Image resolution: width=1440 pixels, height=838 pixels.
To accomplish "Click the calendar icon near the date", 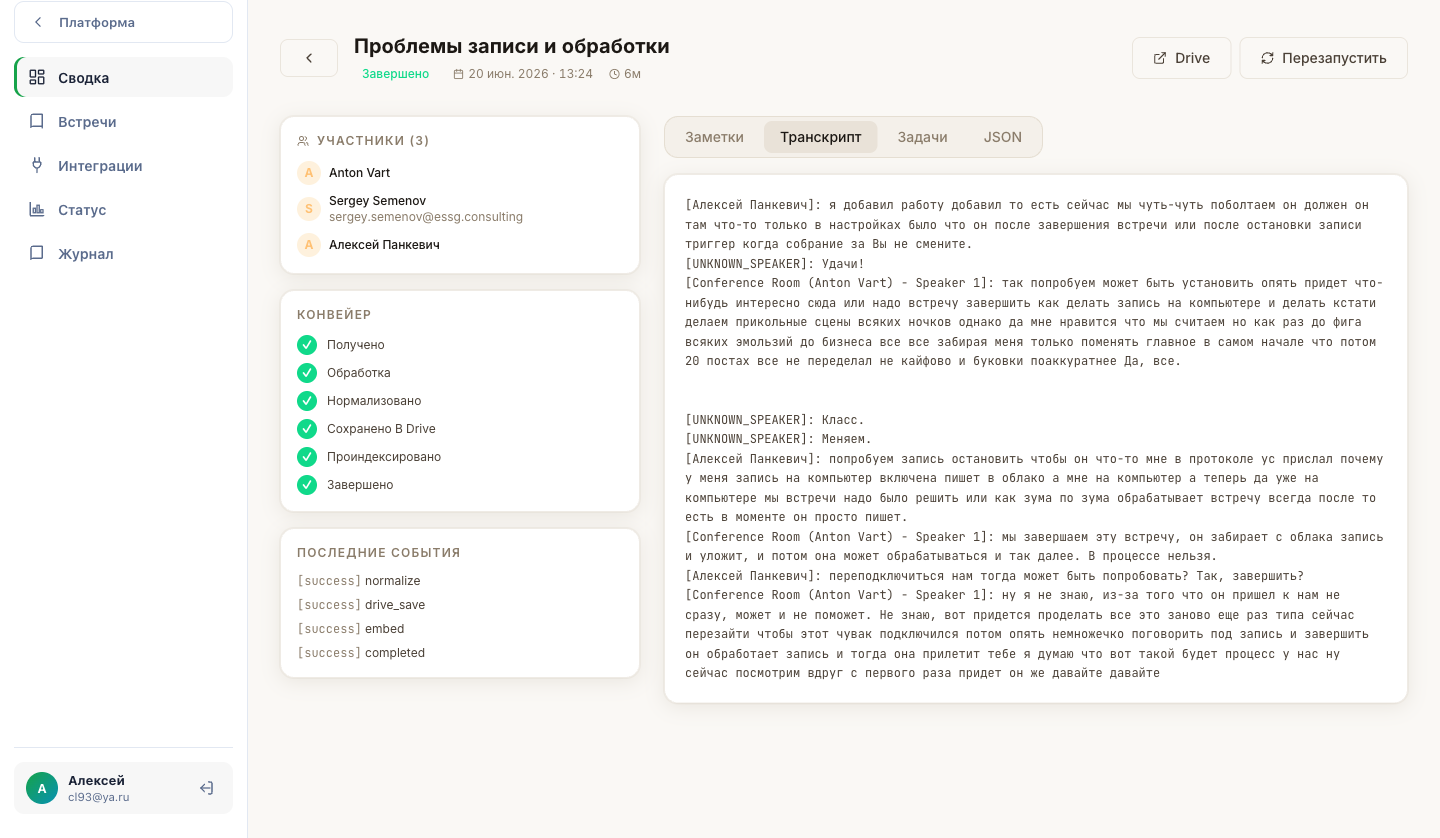I will pyautogui.click(x=459, y=74).
